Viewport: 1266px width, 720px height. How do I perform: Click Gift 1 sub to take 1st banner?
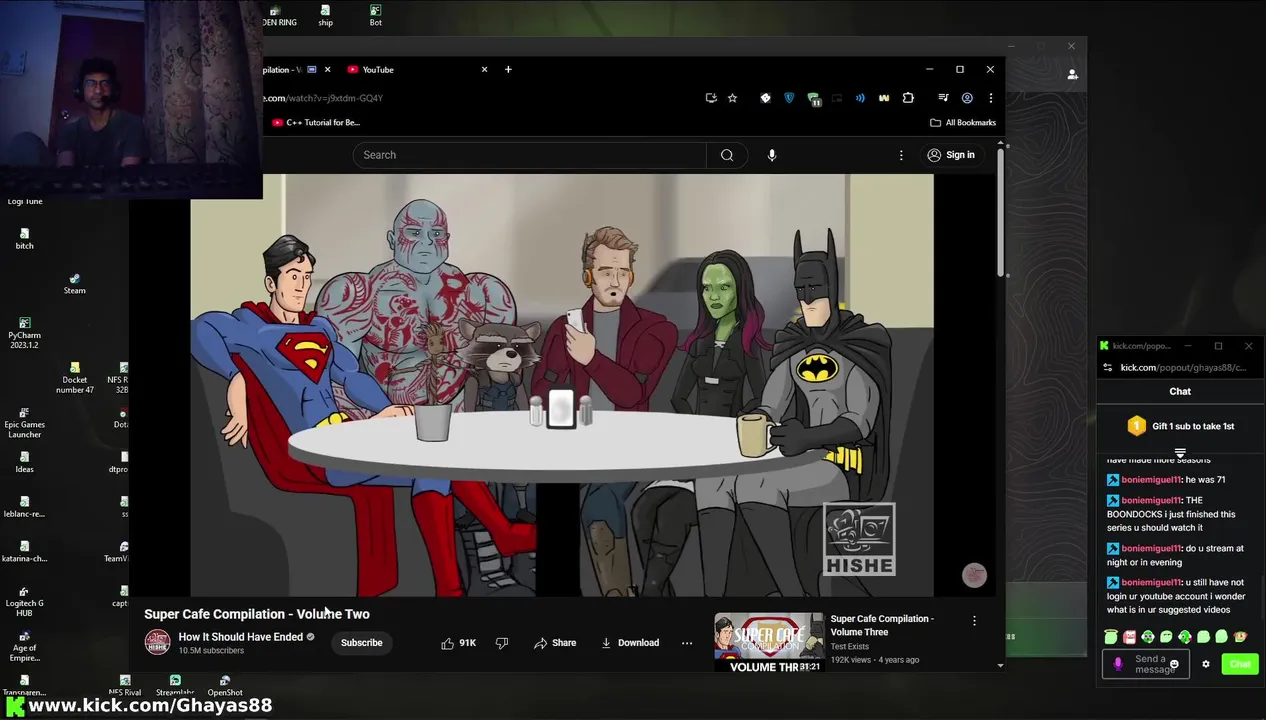(1181, 426)
